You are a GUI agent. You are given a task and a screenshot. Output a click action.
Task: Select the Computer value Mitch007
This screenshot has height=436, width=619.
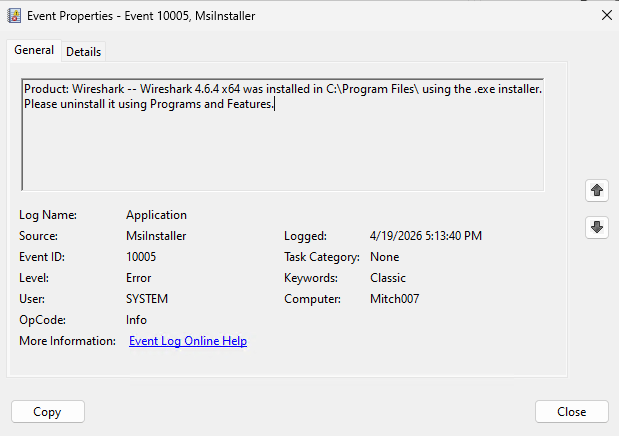(x=394, y=299)
